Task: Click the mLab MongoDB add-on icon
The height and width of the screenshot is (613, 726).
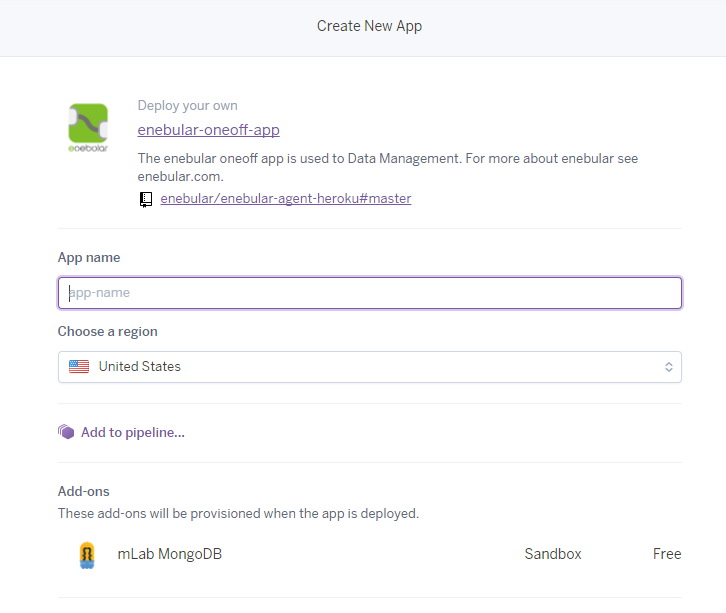Action: (88, 554)
